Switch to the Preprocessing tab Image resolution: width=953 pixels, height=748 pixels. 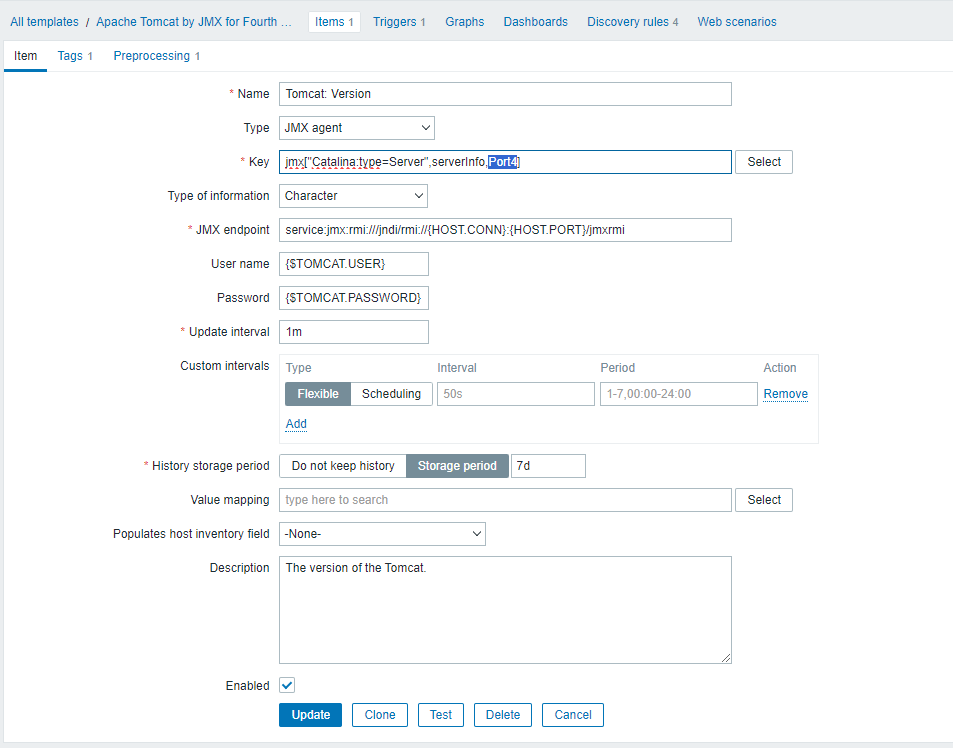tap(156, 56)
